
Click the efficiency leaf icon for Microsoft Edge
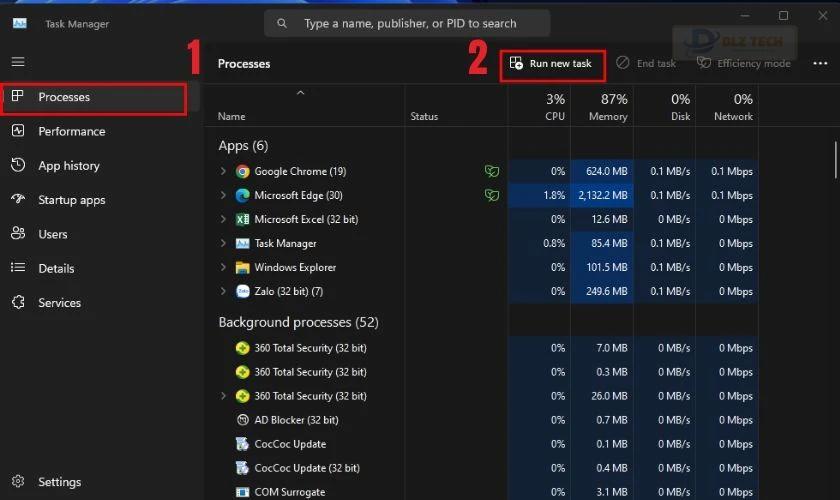pos(492,195)
